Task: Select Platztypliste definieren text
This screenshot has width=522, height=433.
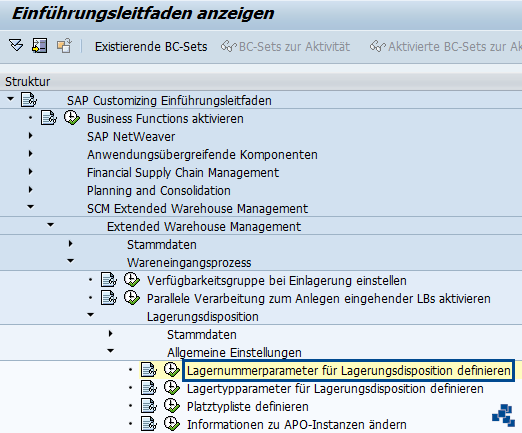Action: [248, 407]
